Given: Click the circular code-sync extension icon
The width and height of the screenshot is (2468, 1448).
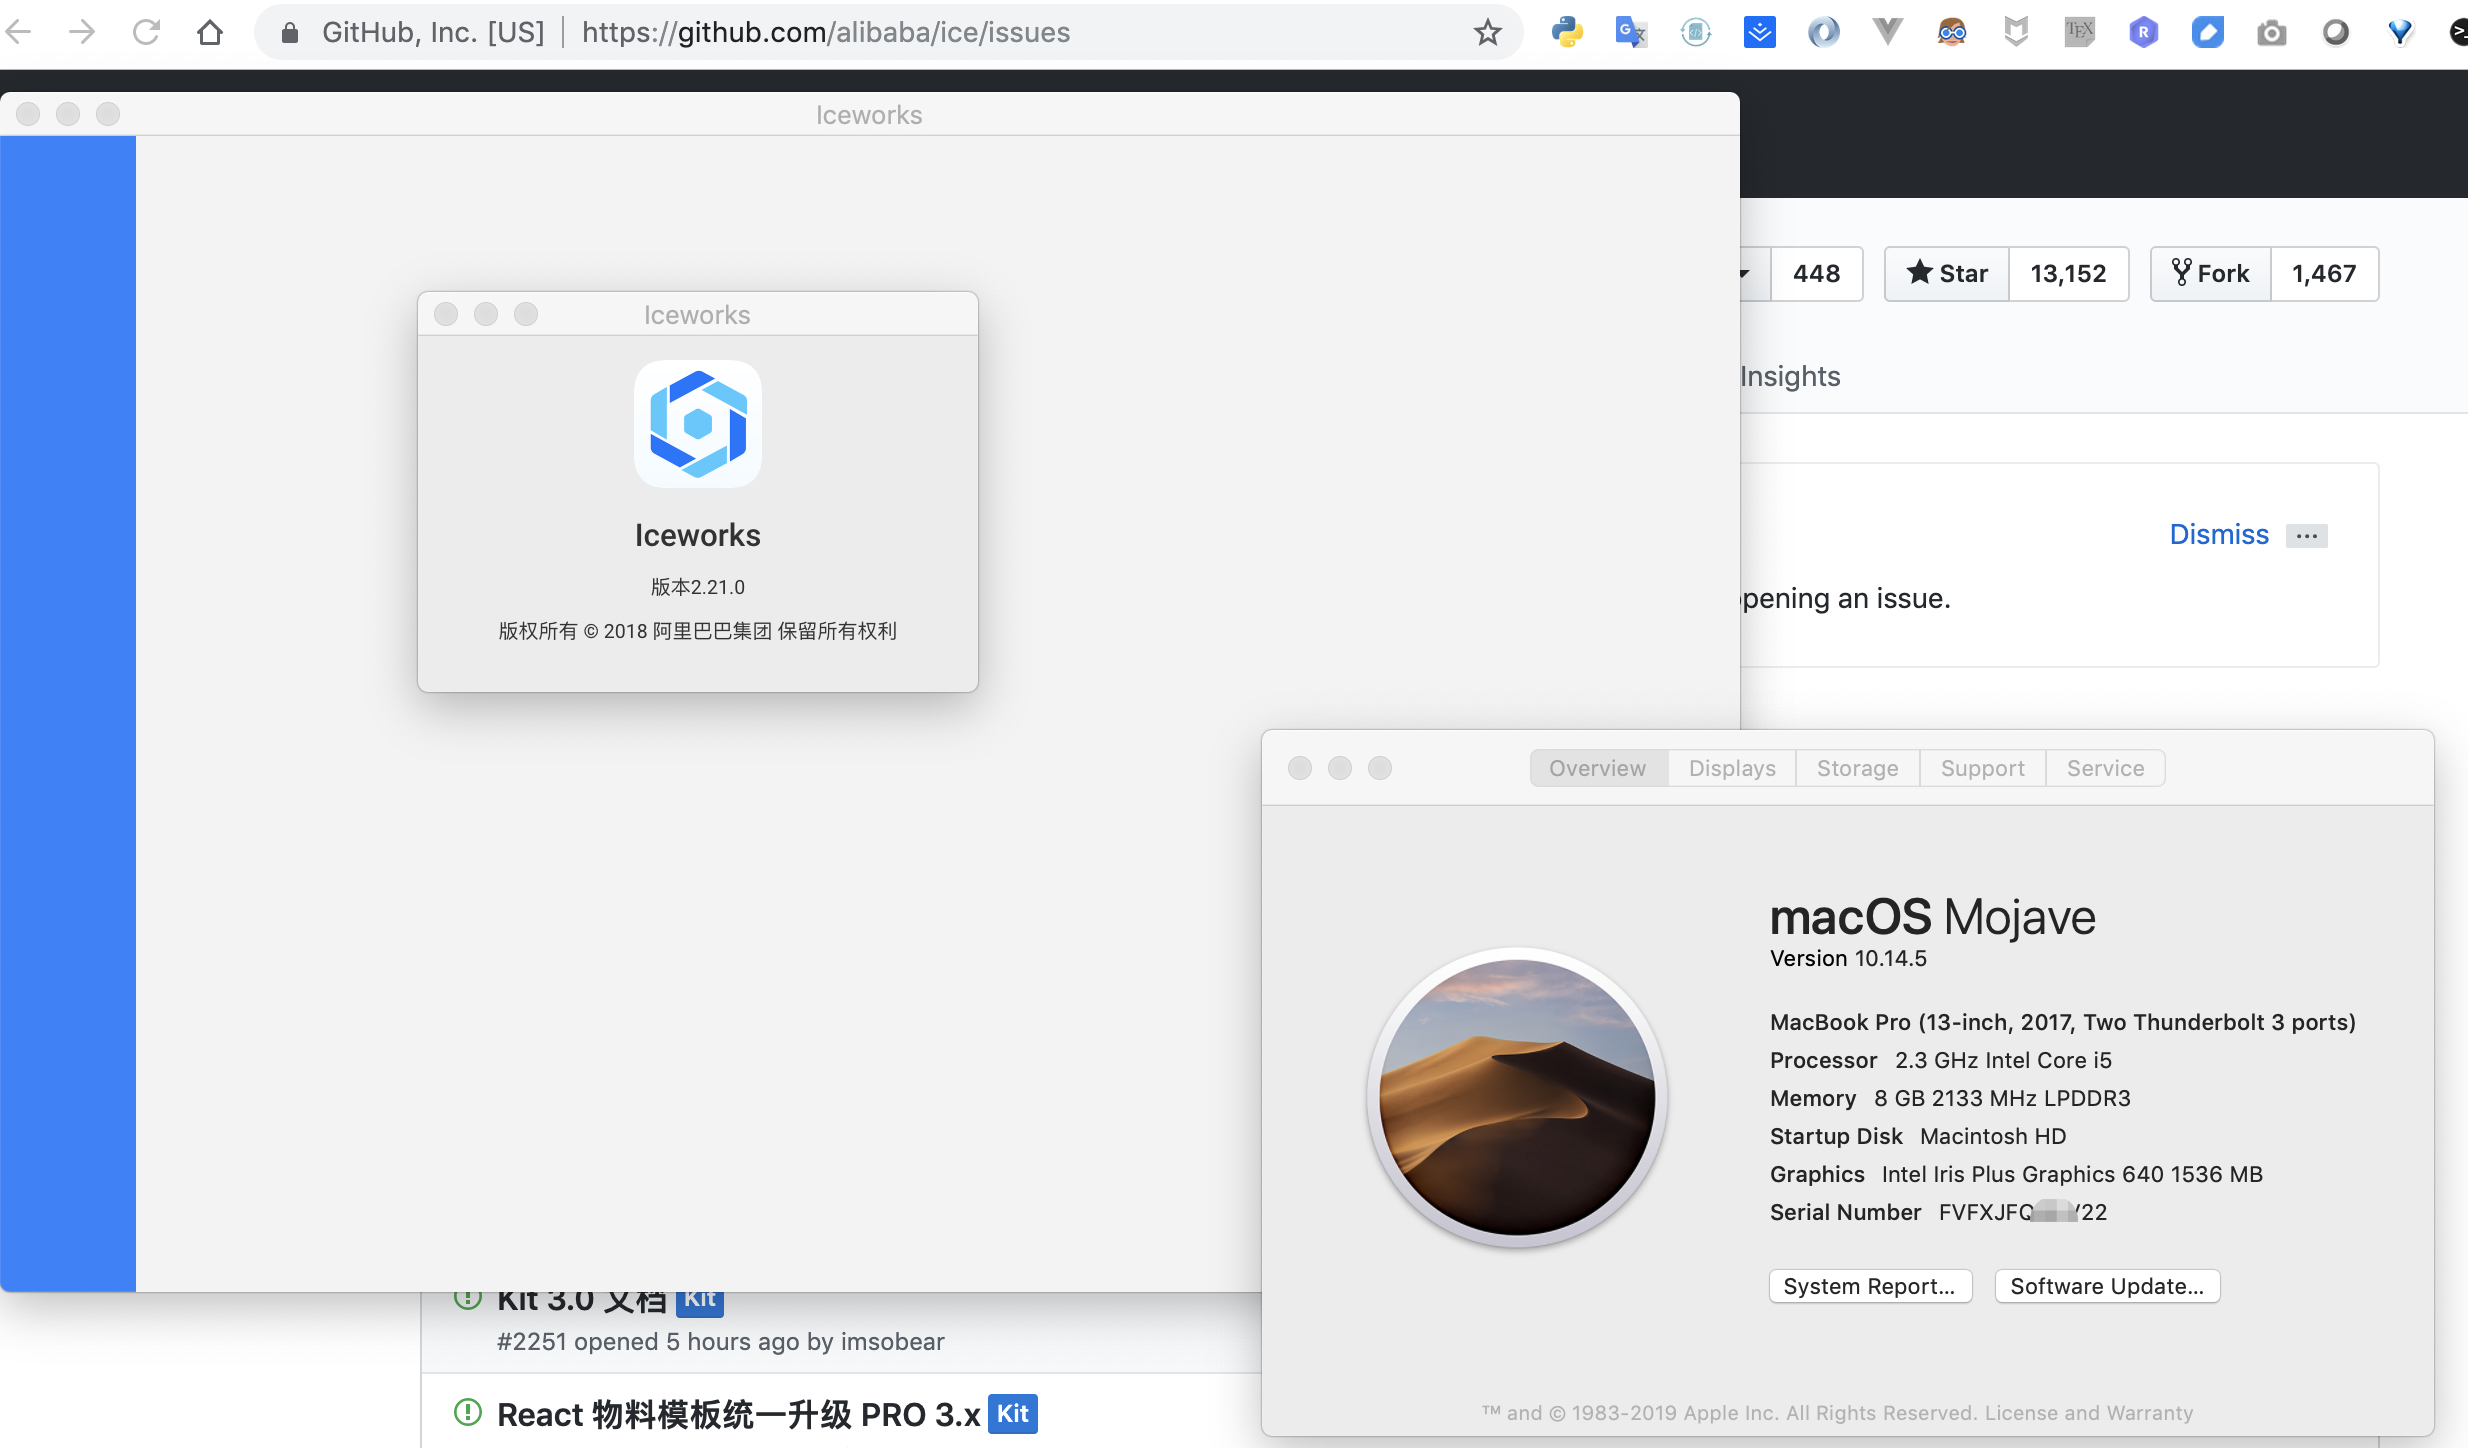Looking at the screenshot, I should coord(1695,32).
